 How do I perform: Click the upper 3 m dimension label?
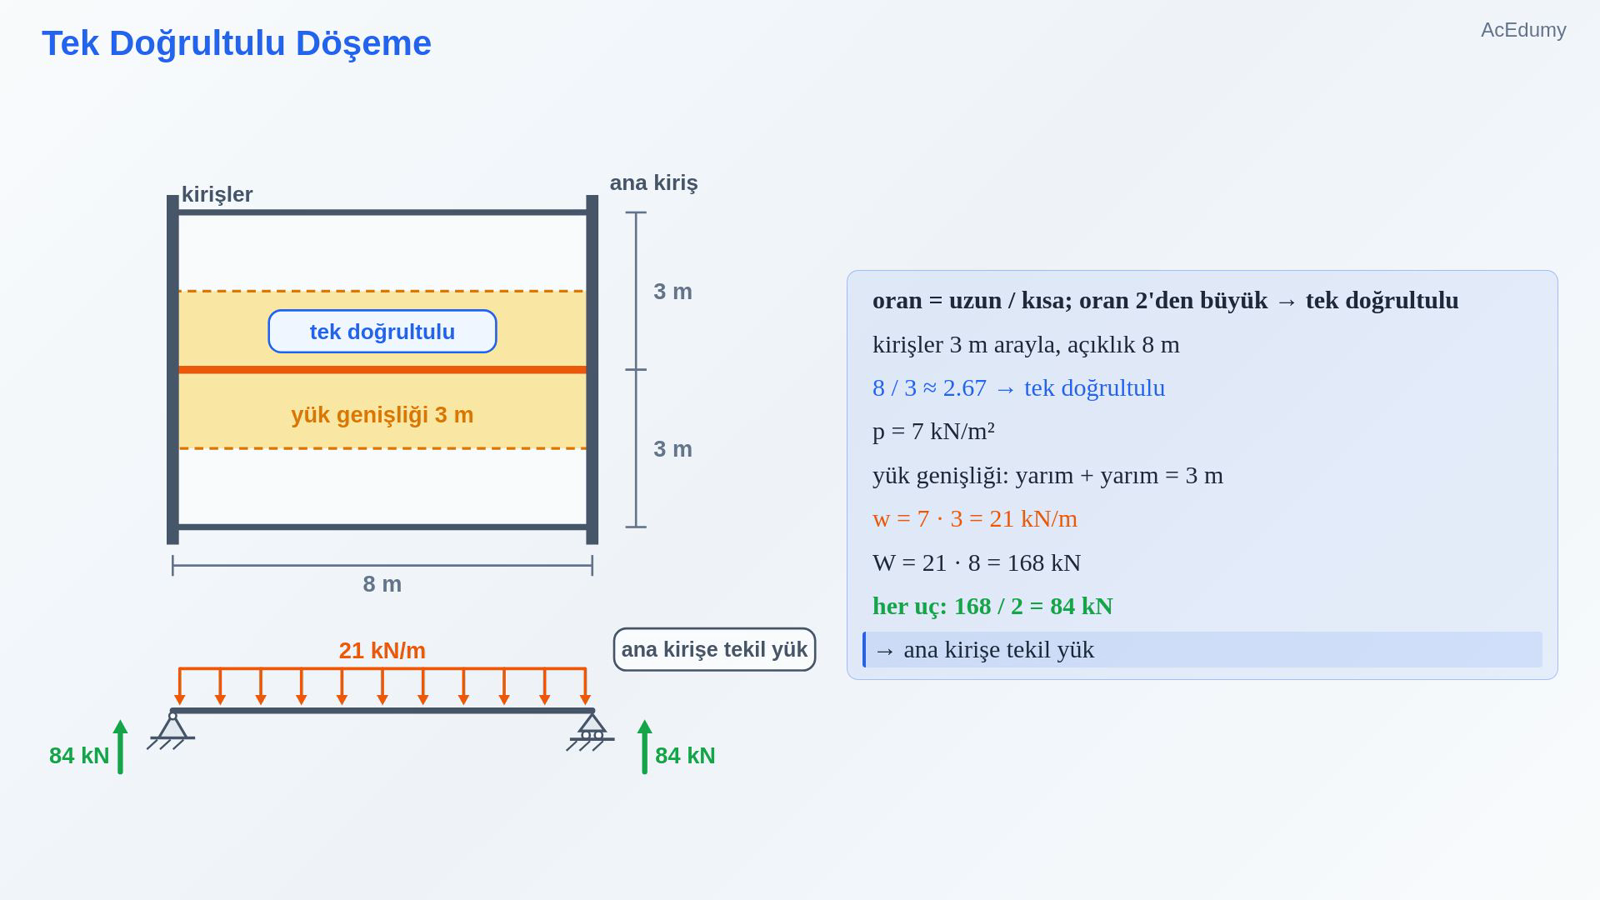[673, 292]
